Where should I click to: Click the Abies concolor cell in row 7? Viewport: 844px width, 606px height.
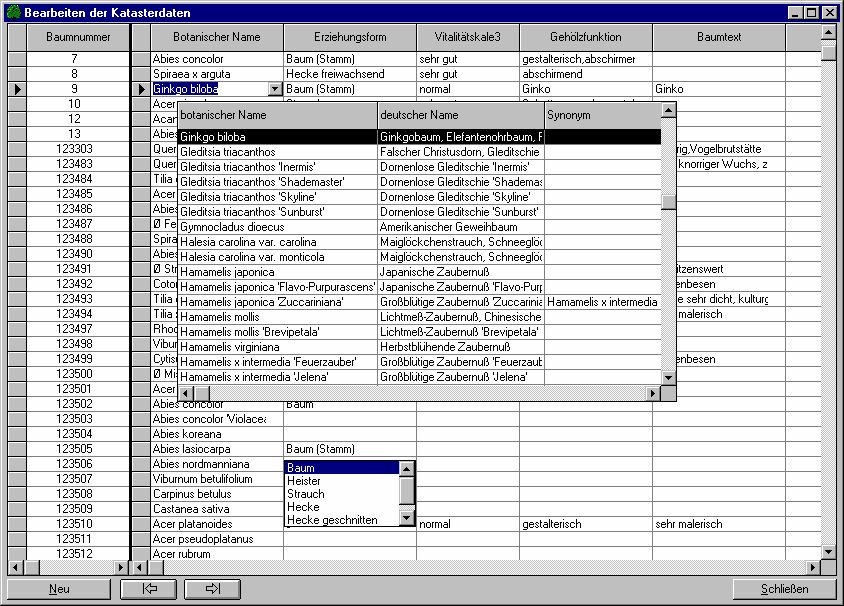click(217, 59)
